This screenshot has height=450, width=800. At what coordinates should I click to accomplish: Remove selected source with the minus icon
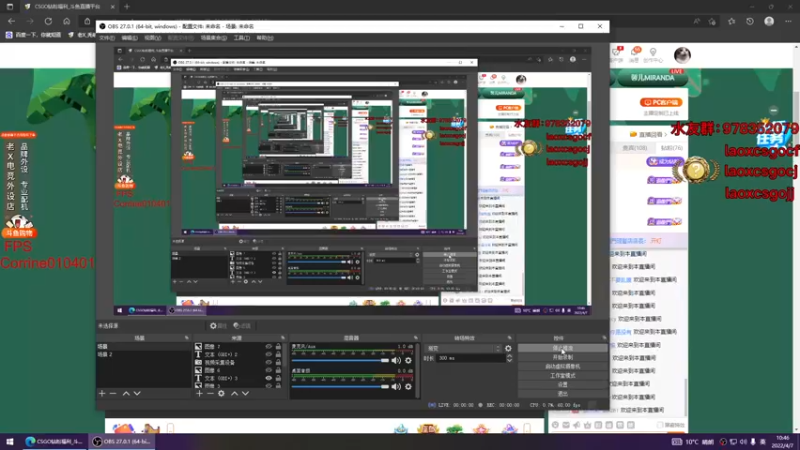pyautogui.click(x=210, y=393)
